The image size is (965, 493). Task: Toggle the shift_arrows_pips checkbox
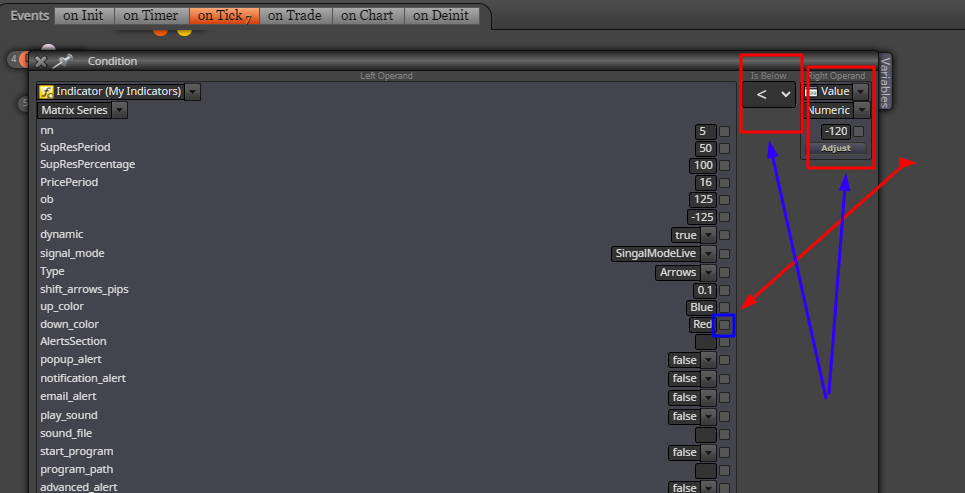[x=724, y=291]
